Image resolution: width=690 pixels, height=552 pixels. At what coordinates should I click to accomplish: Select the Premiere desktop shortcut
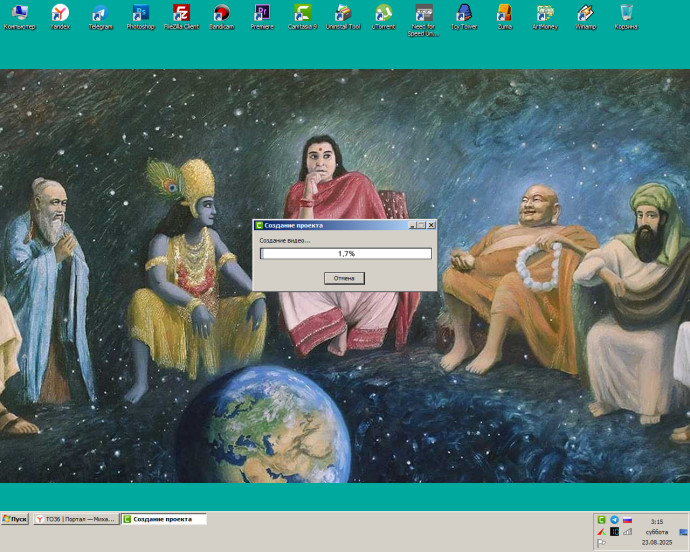pyautogui.click(x=262, y=17)
